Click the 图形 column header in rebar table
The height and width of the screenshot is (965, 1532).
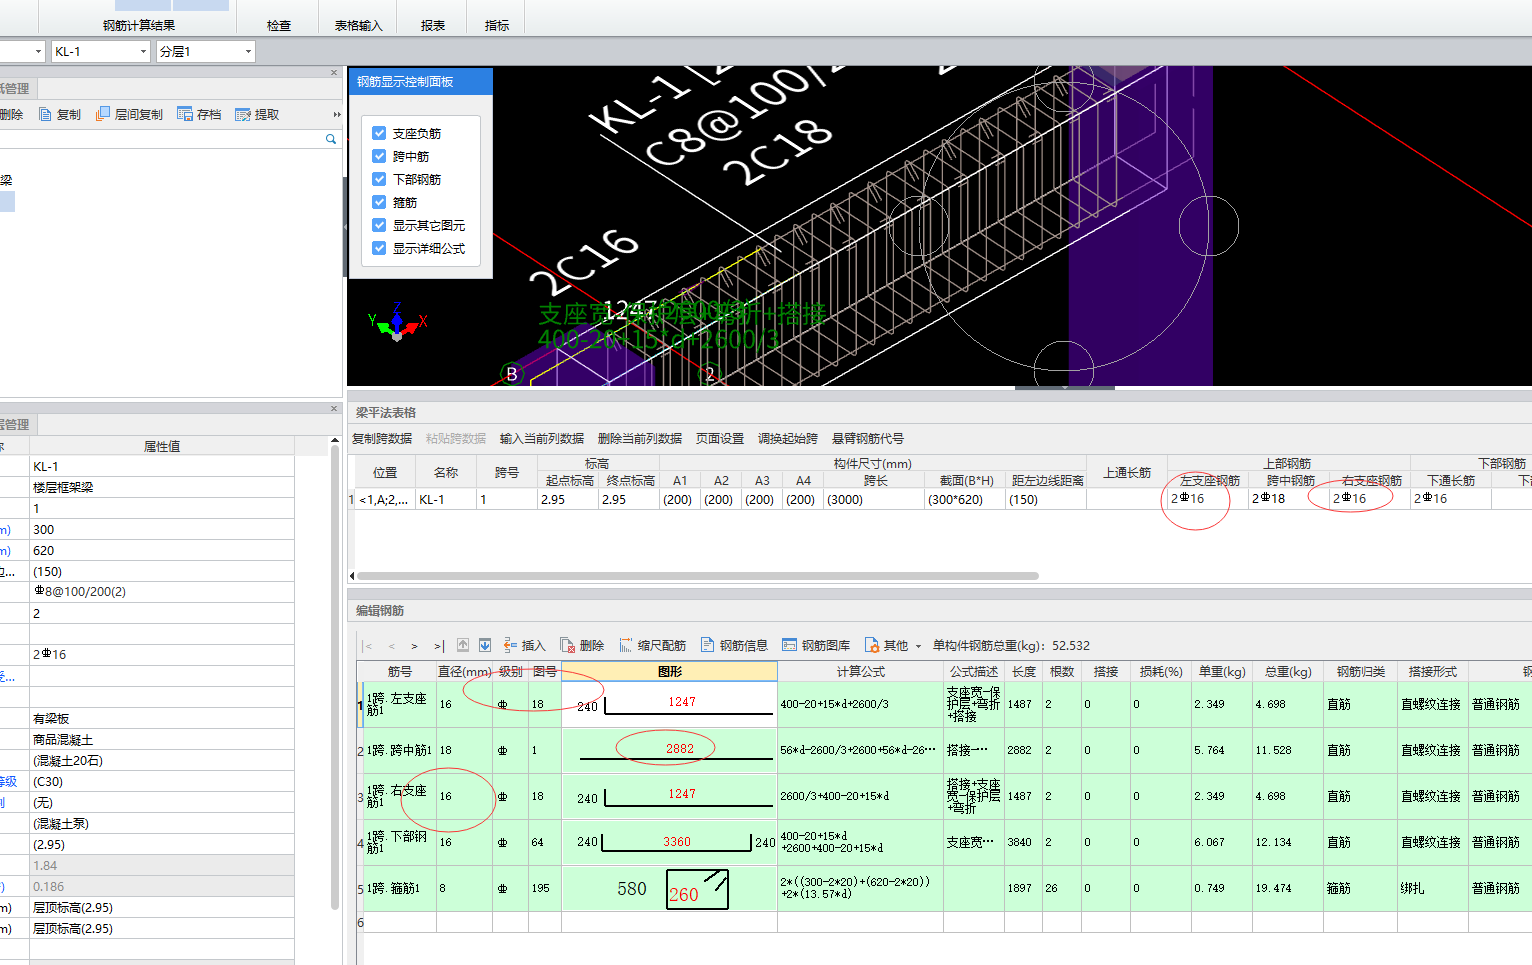670,671
